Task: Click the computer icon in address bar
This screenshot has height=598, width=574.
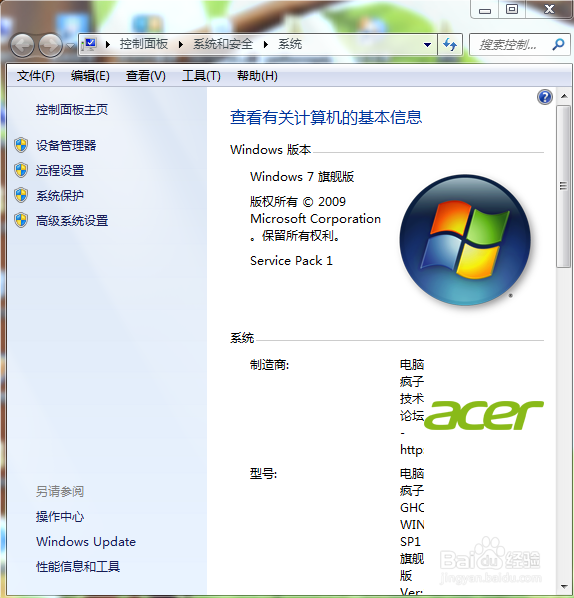Action: (x=90, y=45)
